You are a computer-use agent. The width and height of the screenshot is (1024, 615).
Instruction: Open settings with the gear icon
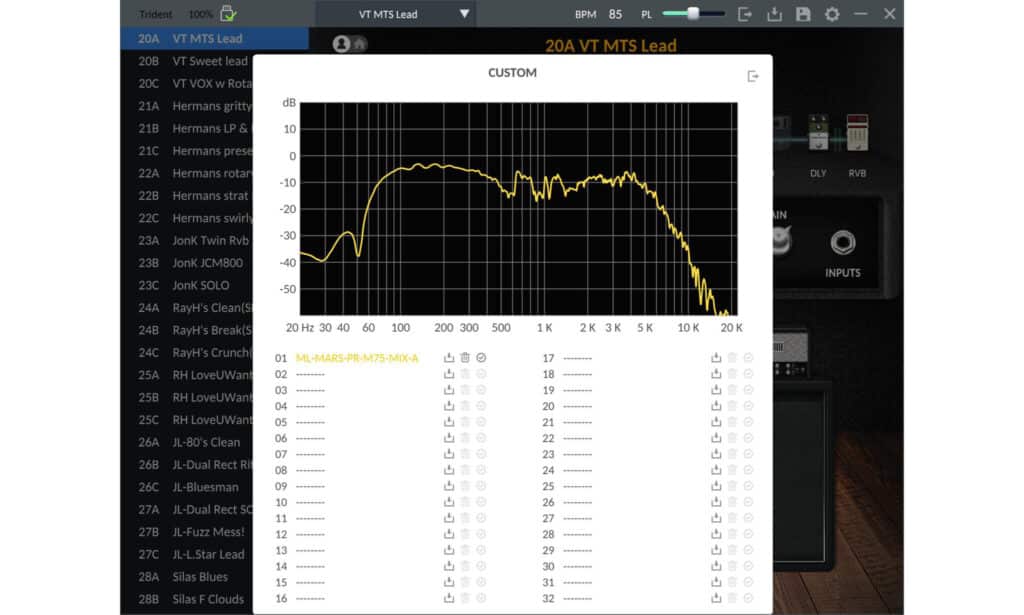click(x=832, y=14)
